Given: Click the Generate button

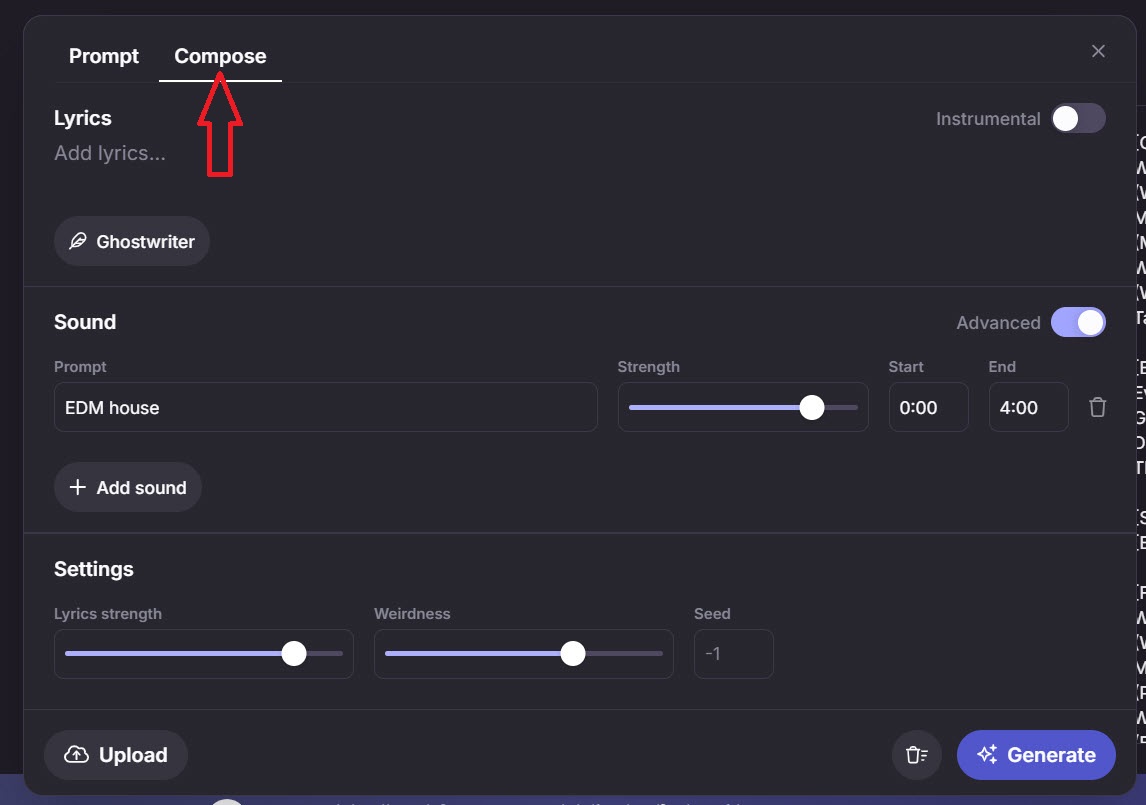Looking at the screenshot, I should tap(1036, 754).
